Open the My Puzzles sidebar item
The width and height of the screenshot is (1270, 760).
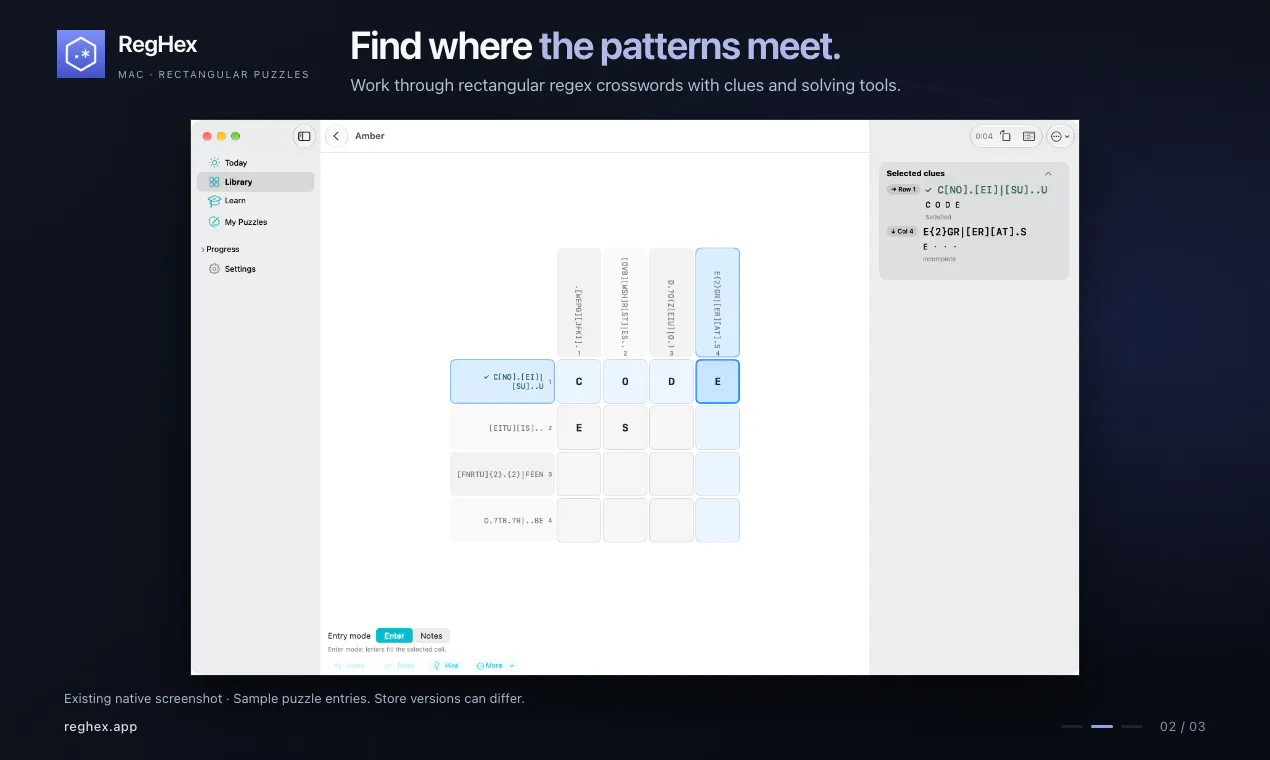pos(255,222)
